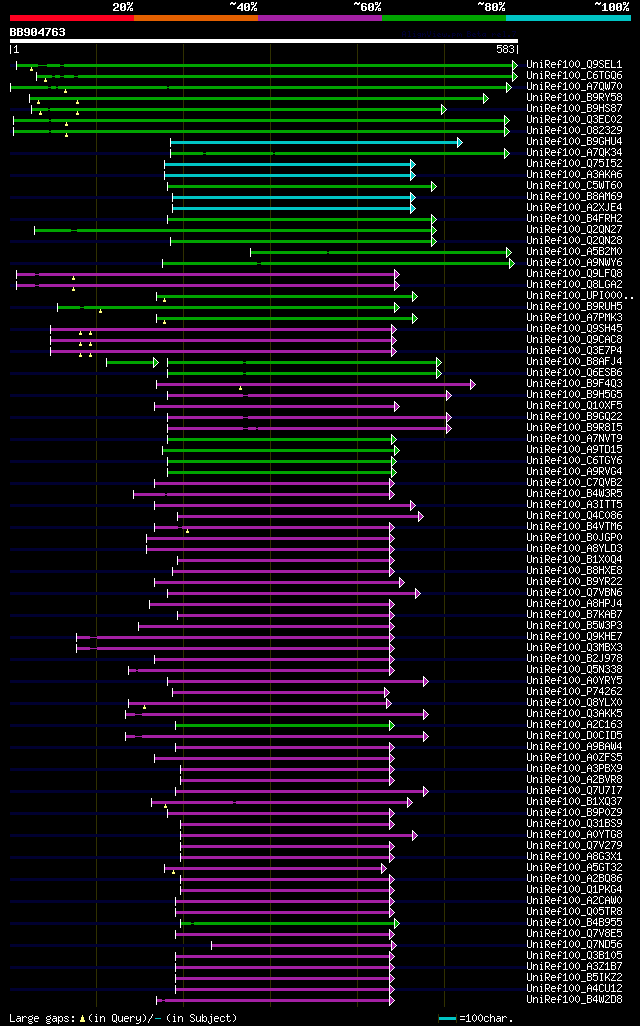The height and width of the screenshot is (1026, 640).
Task: Select label UniRef100_B9GHU4
Action: coord(574,141)
